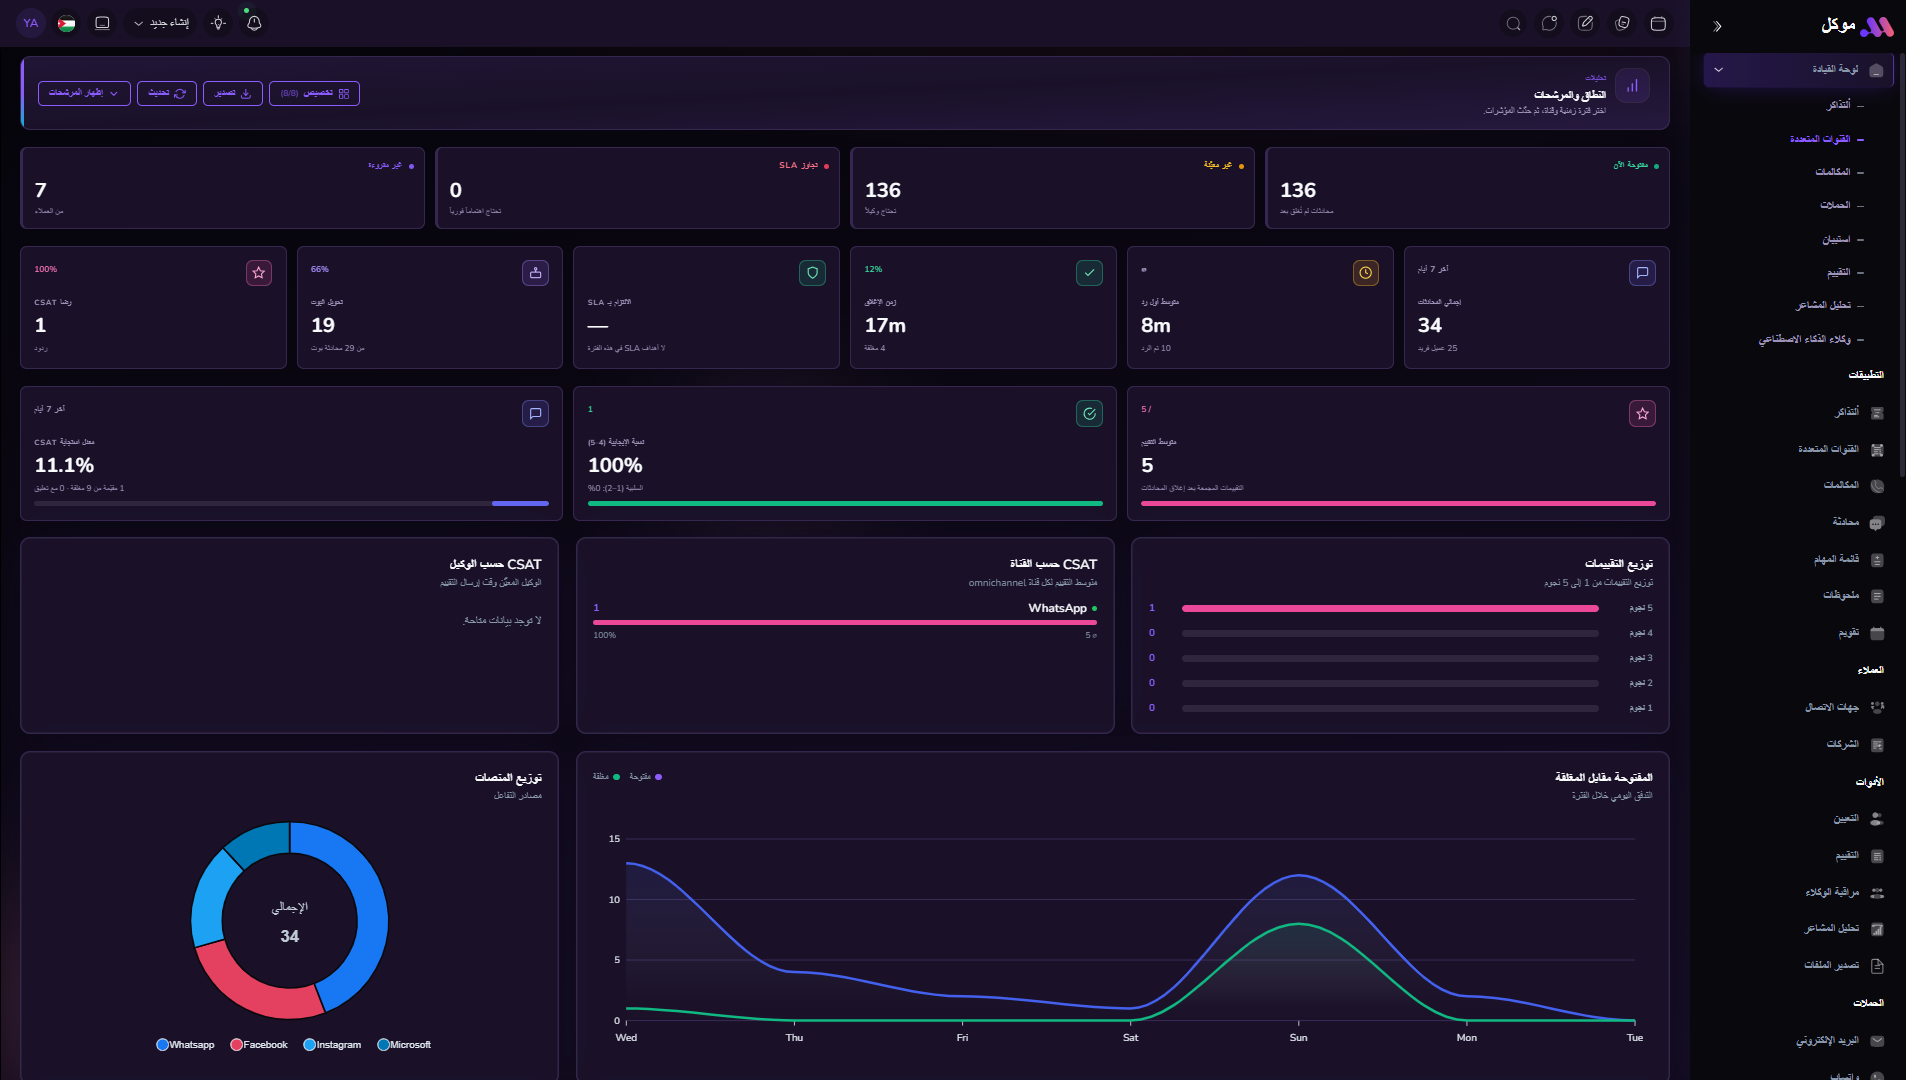Viewport: 1906px width, 1080px height.
Task: Toggle the light bulb theme switcher
Action: click(219, 23)
